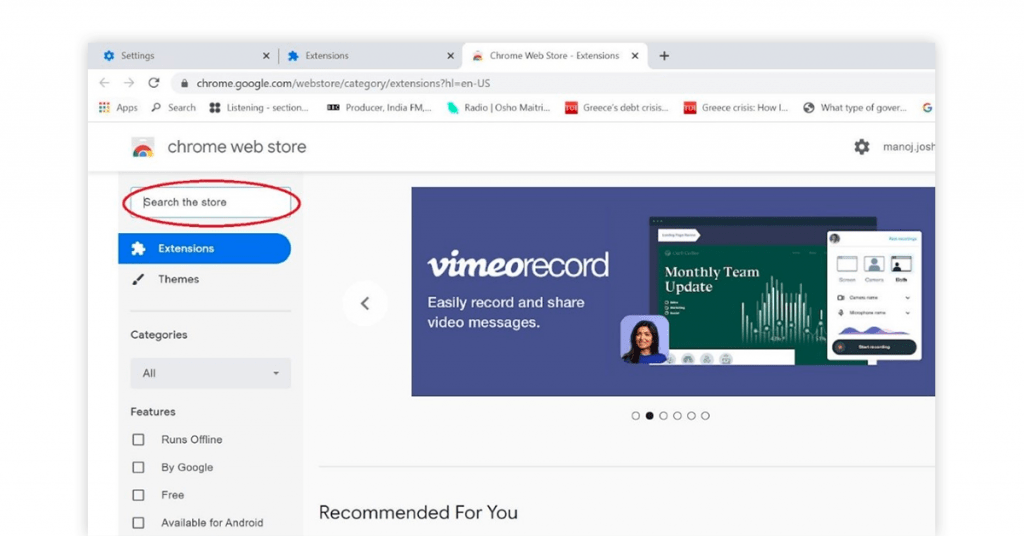The image size is (1024, 536).
Task: Jump to fourth carousel slide dot
Action: coord(677,416)
